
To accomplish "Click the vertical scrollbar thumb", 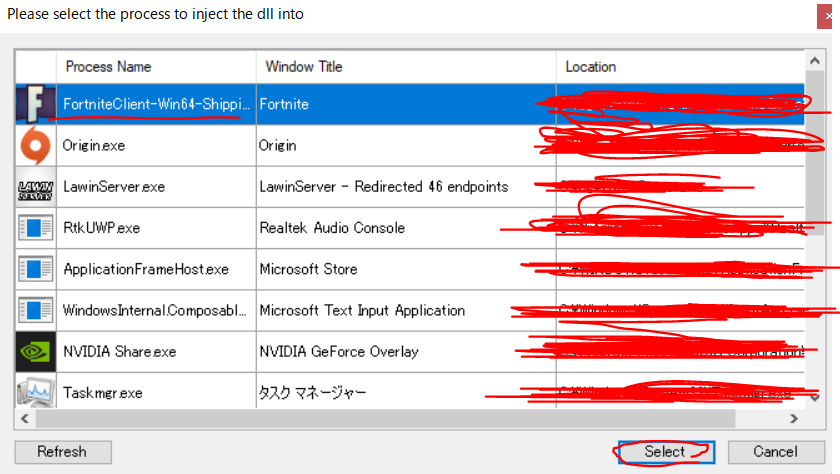I will (815, 153).
